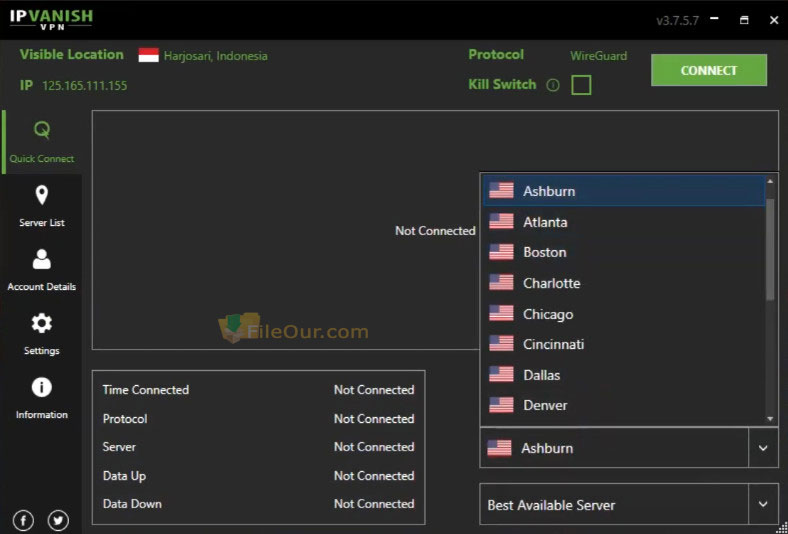Expand the Best Available Server dropdown arrow
Screen dimensions: 788x534
tap(763, 504)
